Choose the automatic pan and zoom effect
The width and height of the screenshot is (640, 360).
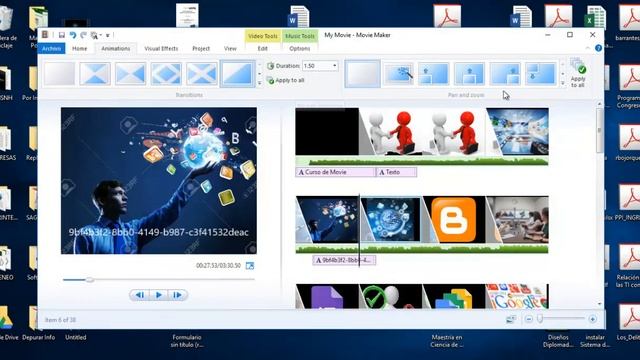click(x=398, y=74)
